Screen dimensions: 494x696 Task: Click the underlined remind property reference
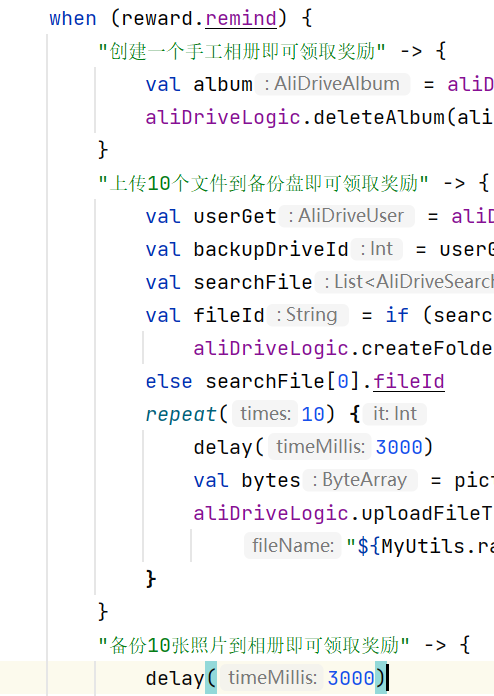point(241,19)
